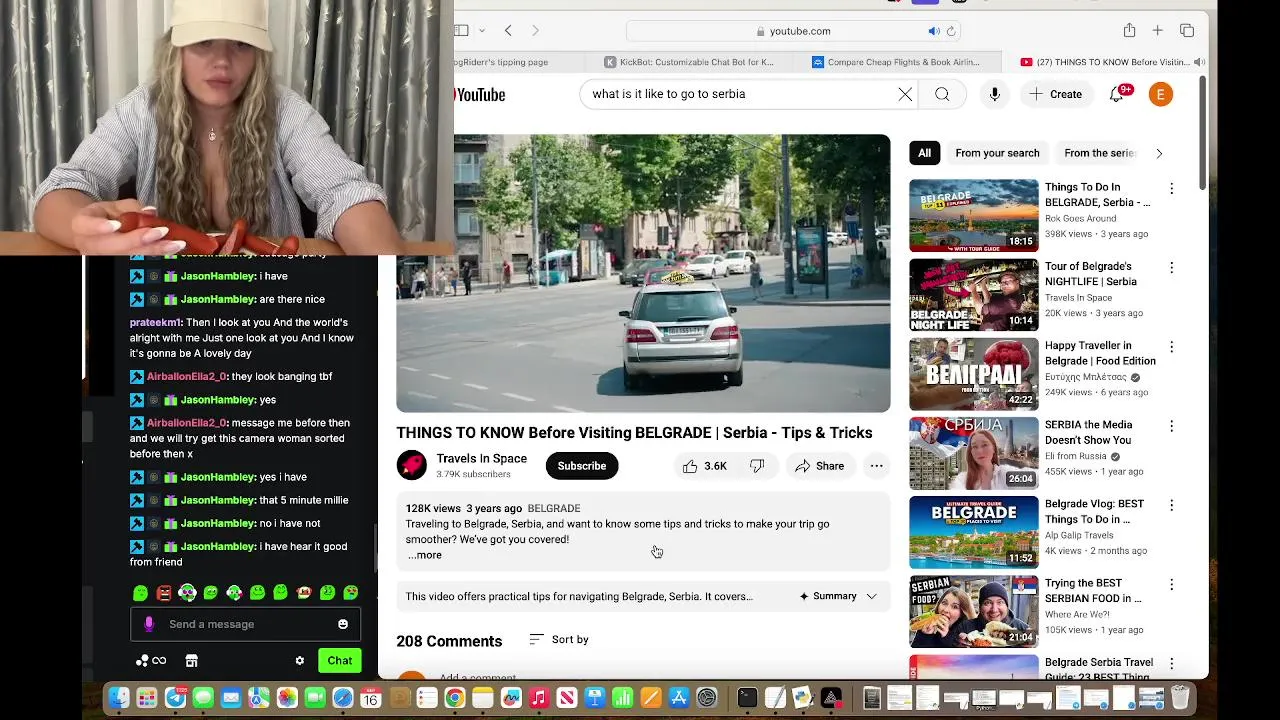
Task: Open the chat shop icon
Action: click(x=192, y=661)
